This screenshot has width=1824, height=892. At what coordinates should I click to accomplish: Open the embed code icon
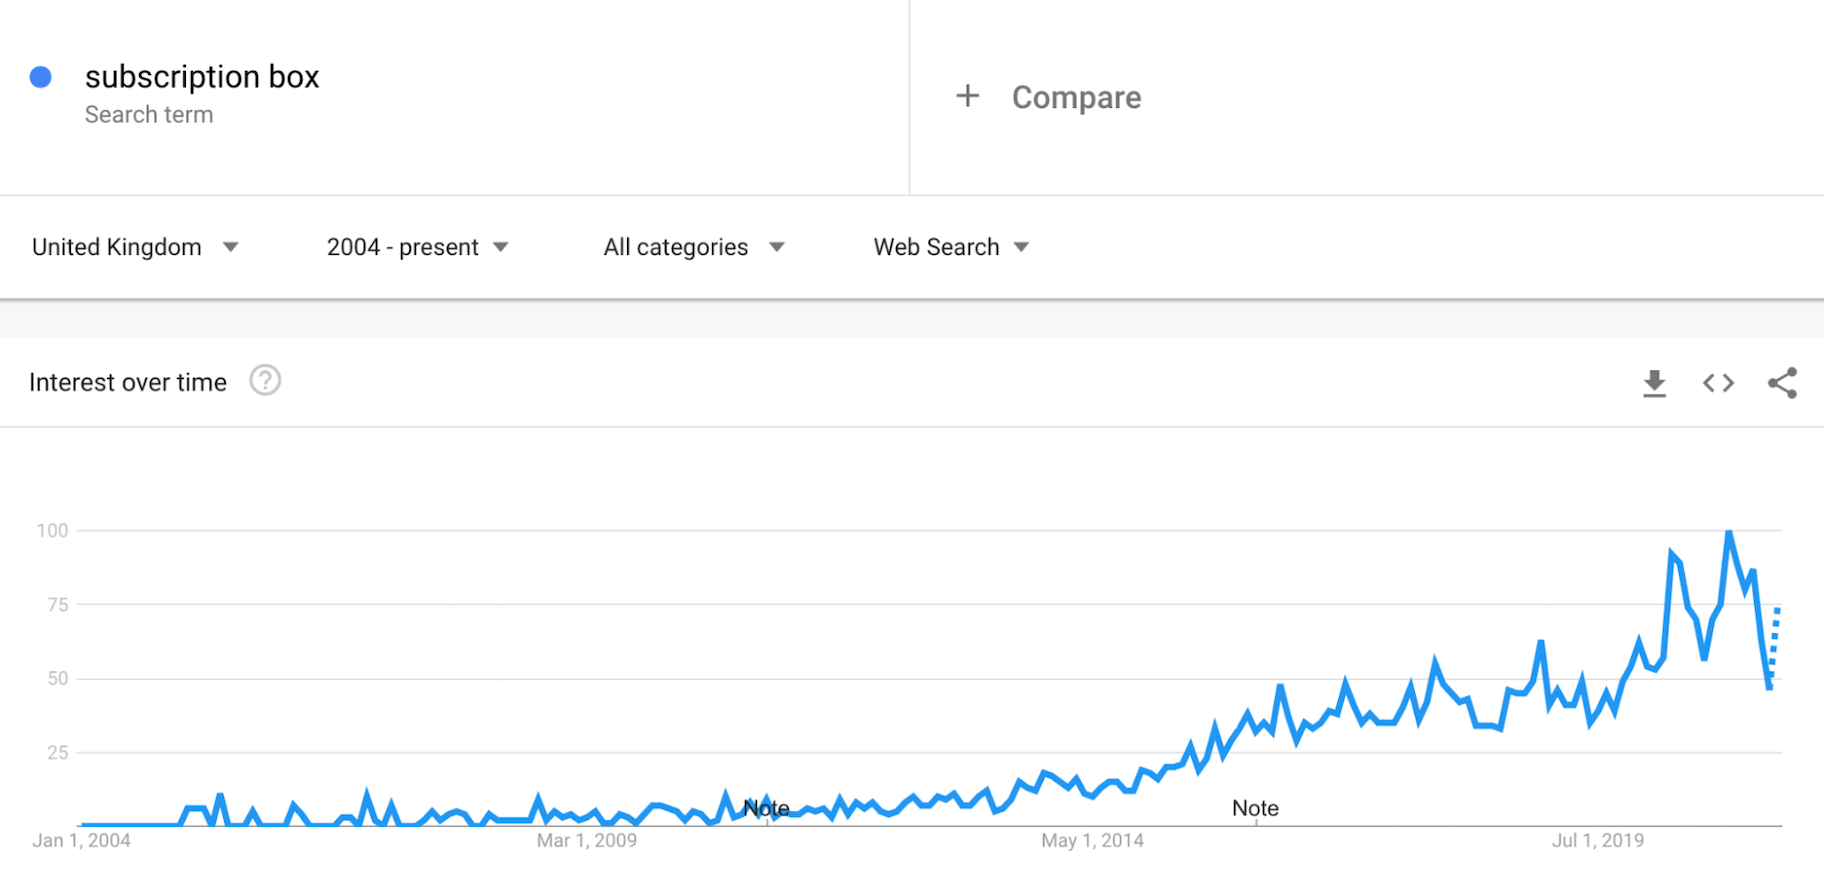tap(1718, 383)
